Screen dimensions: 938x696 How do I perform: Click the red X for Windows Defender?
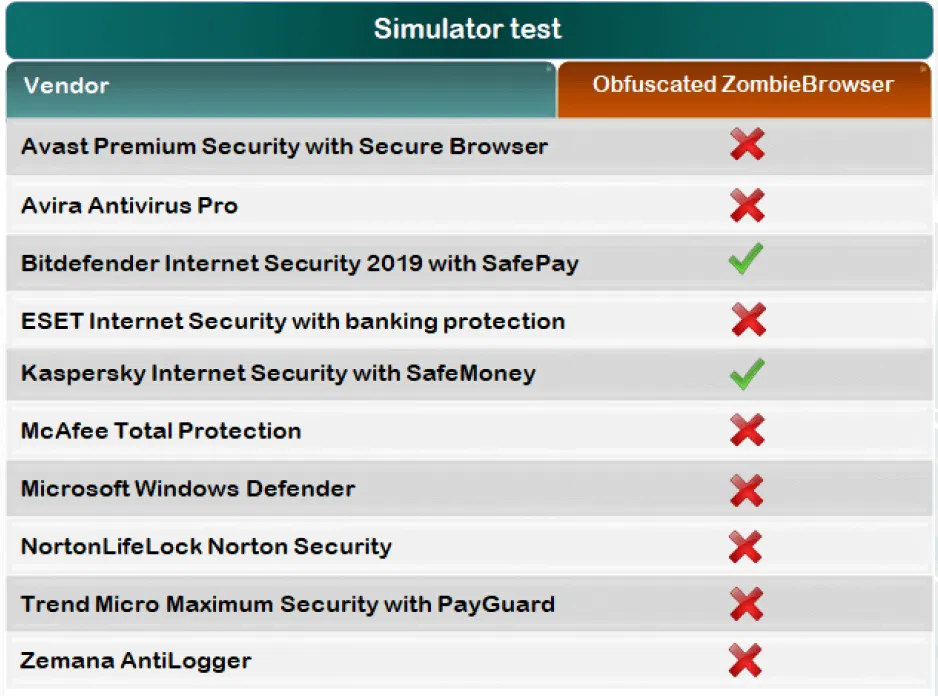(x=747, y=490)
